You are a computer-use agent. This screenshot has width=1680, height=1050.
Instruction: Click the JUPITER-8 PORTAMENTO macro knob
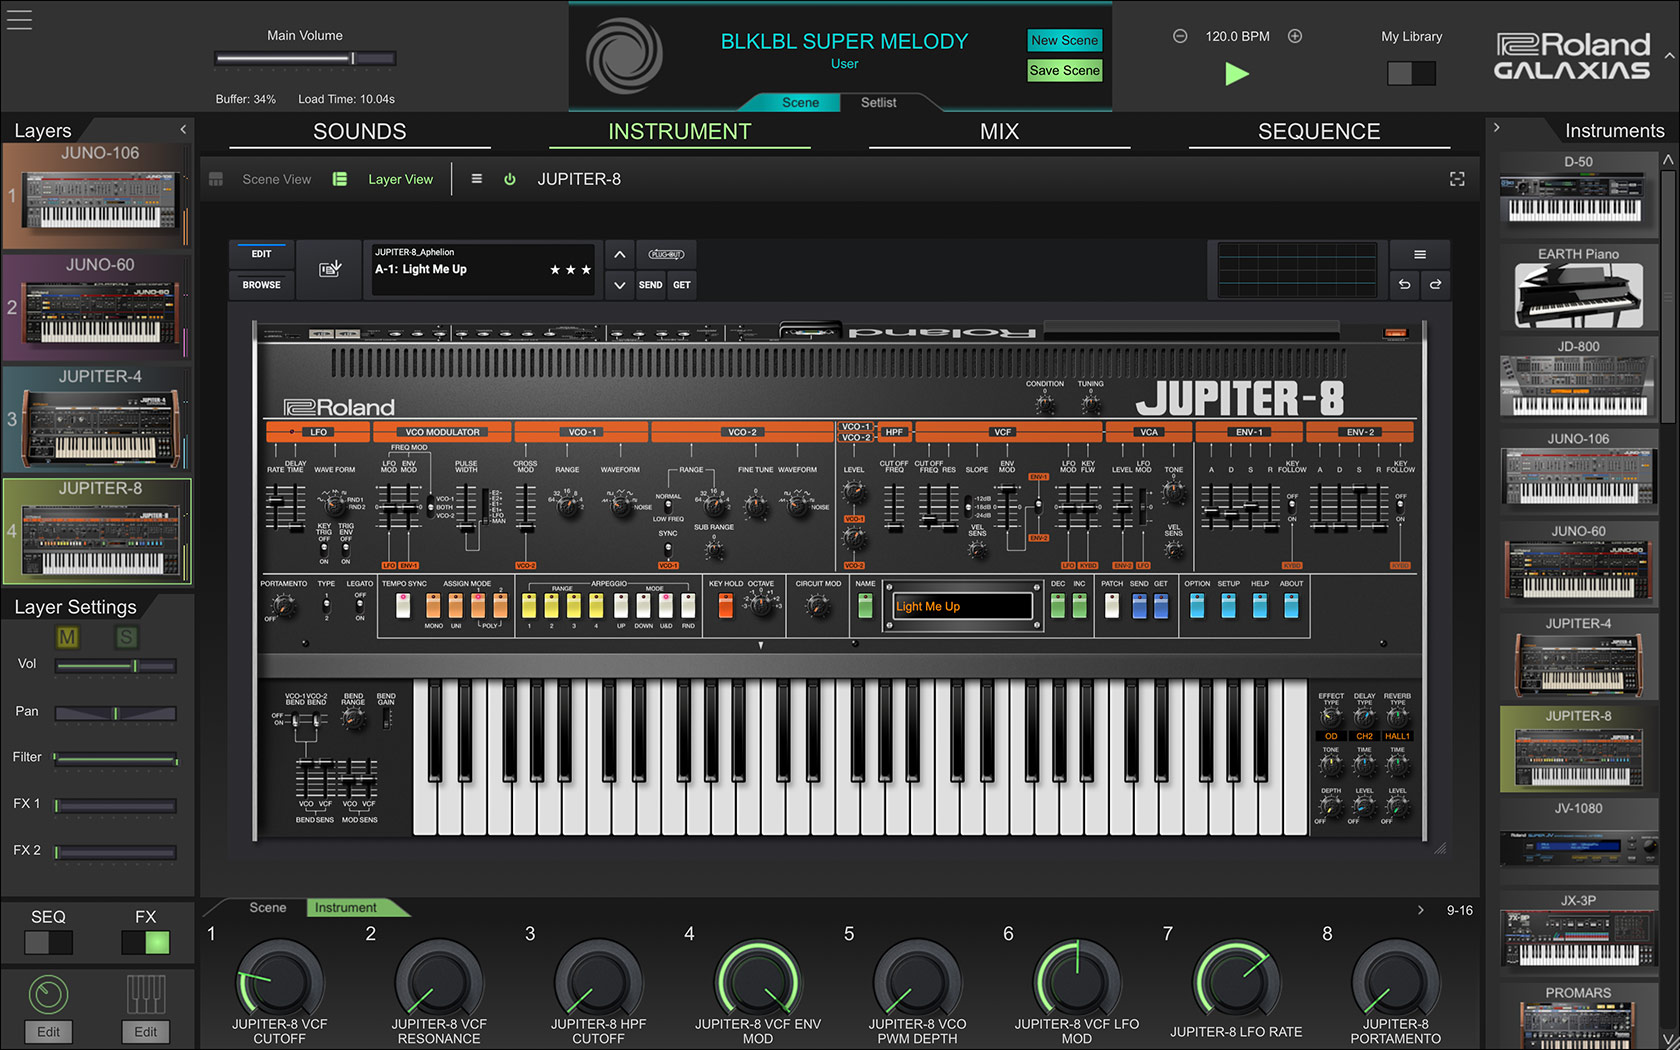1395,981
